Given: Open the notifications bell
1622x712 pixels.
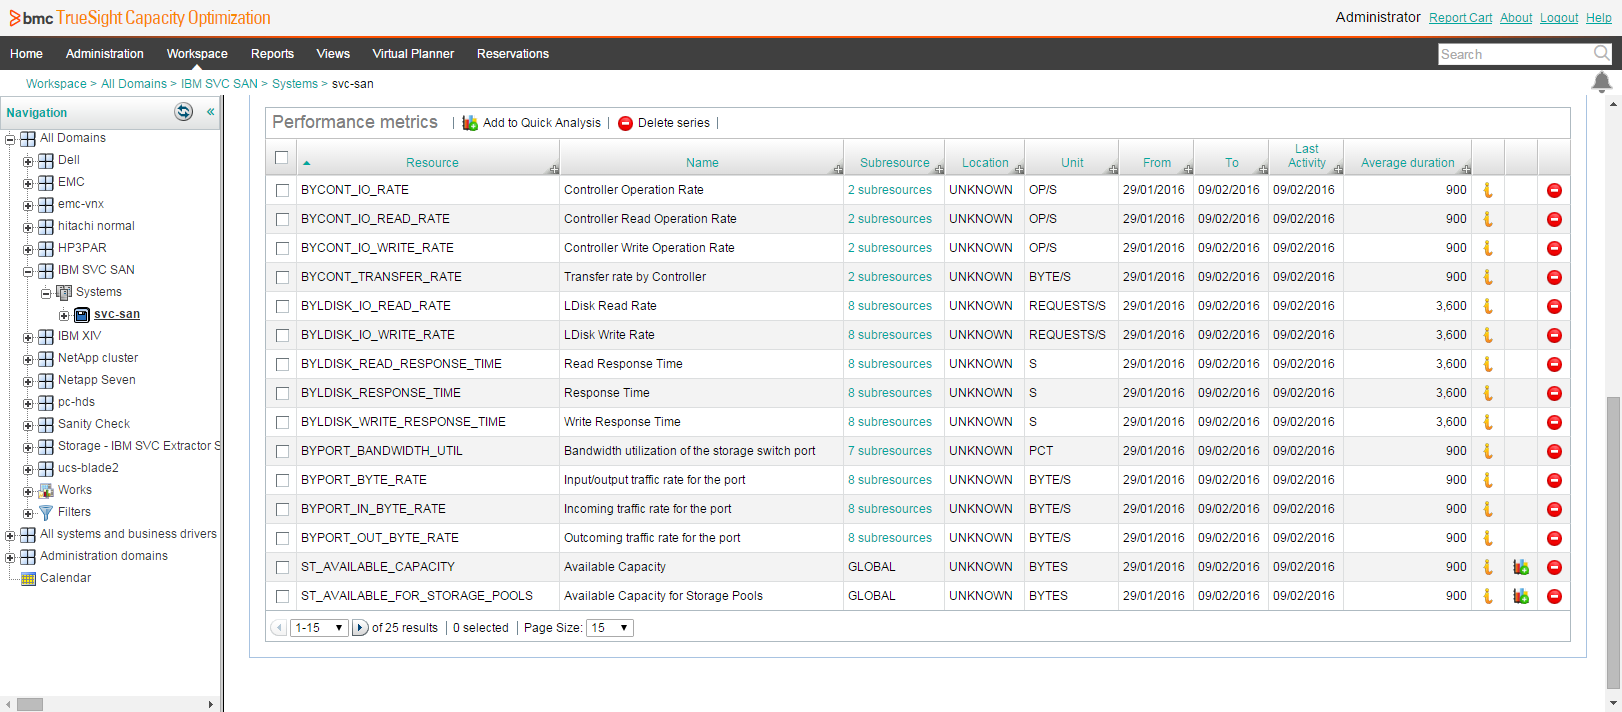Looking at the screenshot, I should coord(1602,82).
